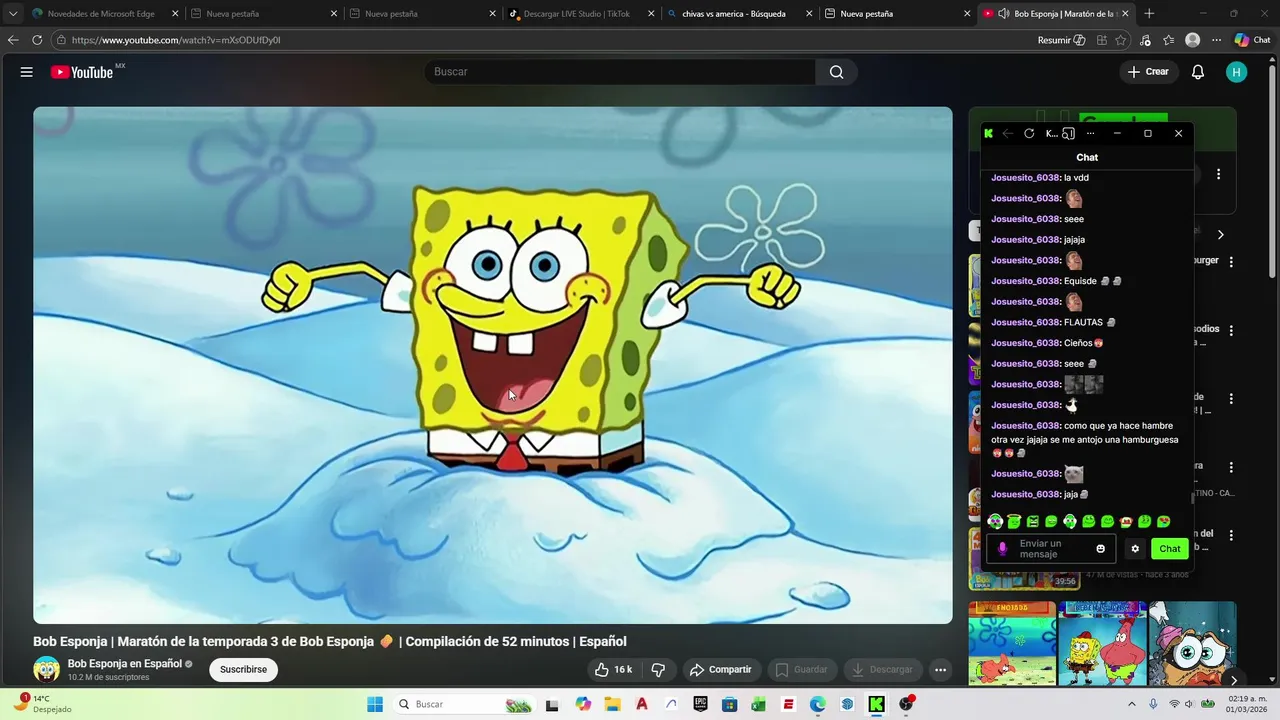Image resolution: width=1280 pixels, height=720 pixels.
Task: Send message with green Chat button
Action: [1170, 548]
